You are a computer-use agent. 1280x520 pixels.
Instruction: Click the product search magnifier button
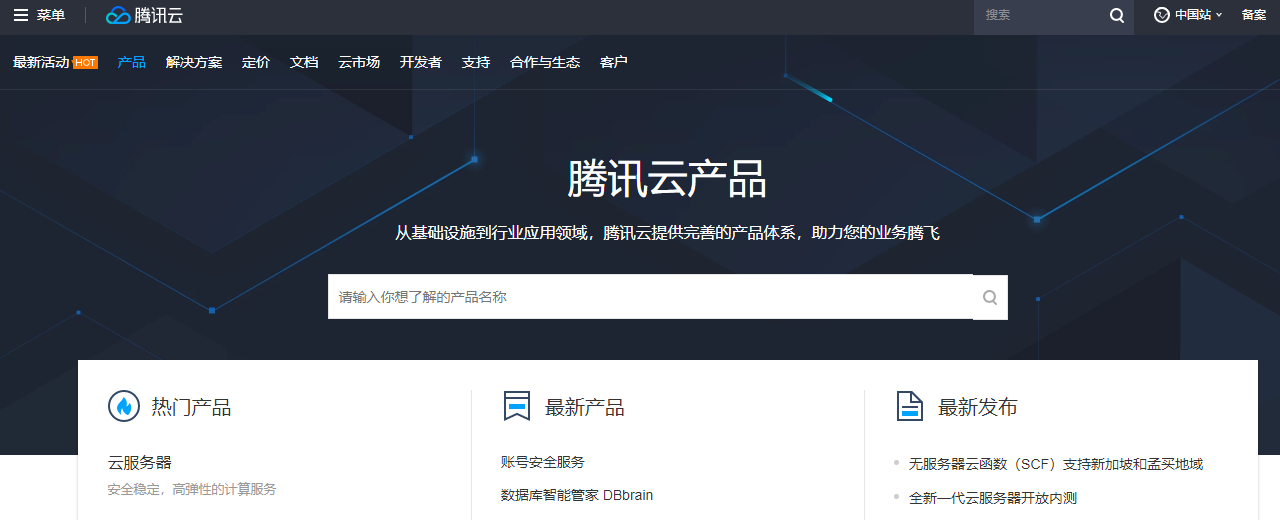coord(990,297)
